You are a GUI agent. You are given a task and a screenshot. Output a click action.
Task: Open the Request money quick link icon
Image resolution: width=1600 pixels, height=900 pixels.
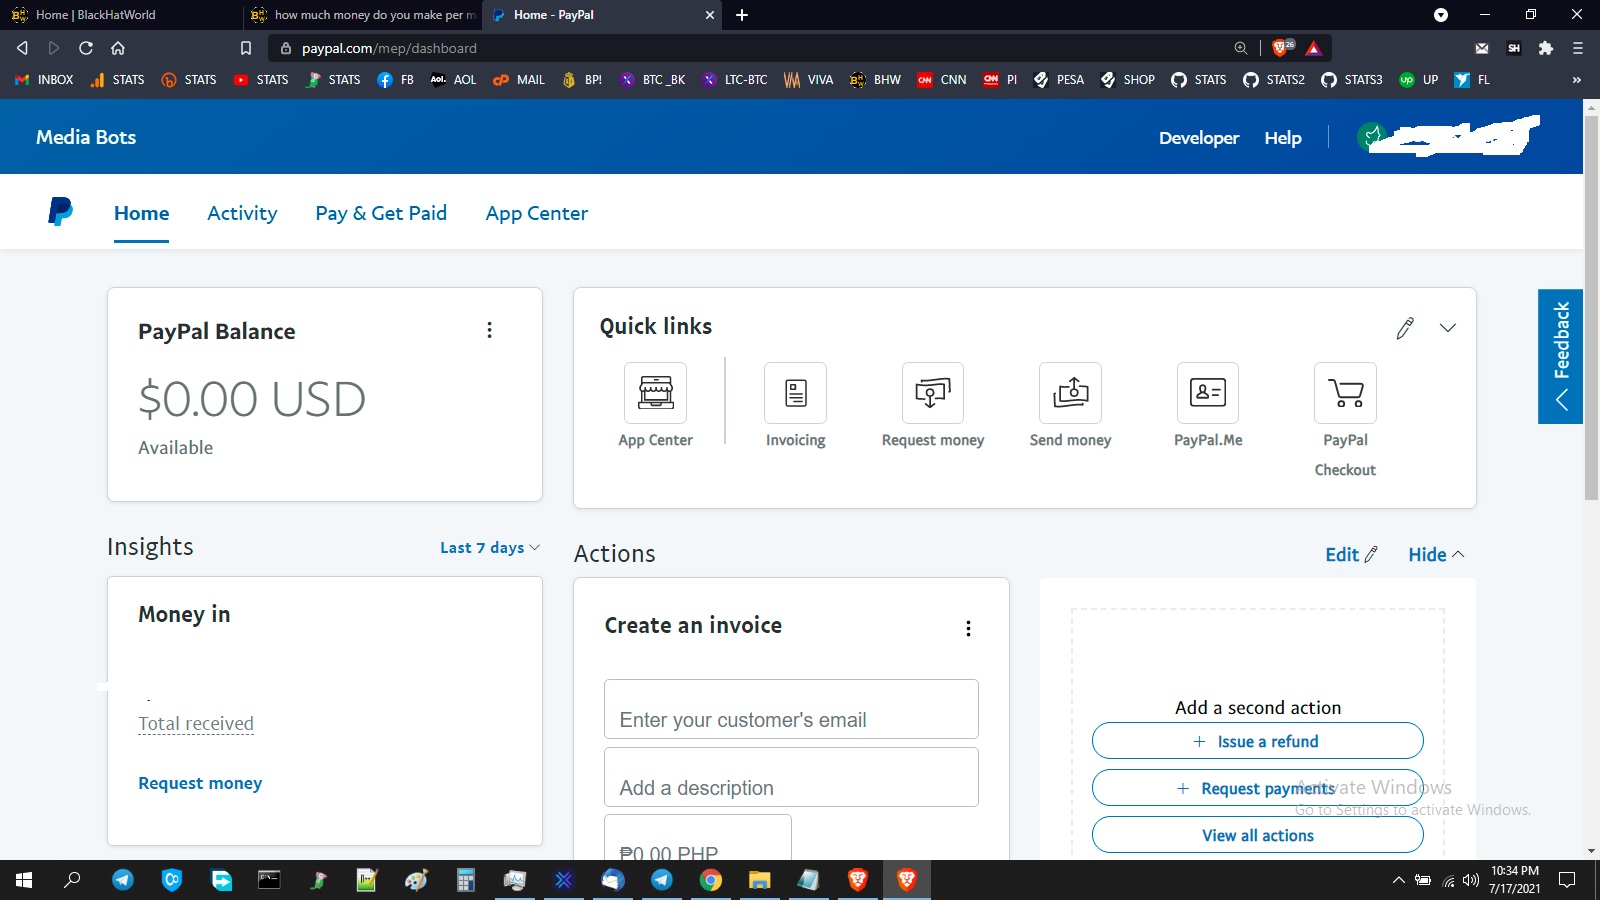[933, 393]
